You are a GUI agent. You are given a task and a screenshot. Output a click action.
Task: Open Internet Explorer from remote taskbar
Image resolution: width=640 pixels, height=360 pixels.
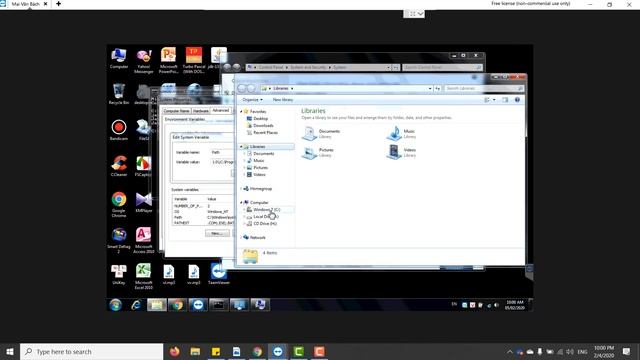pos(136,304)
